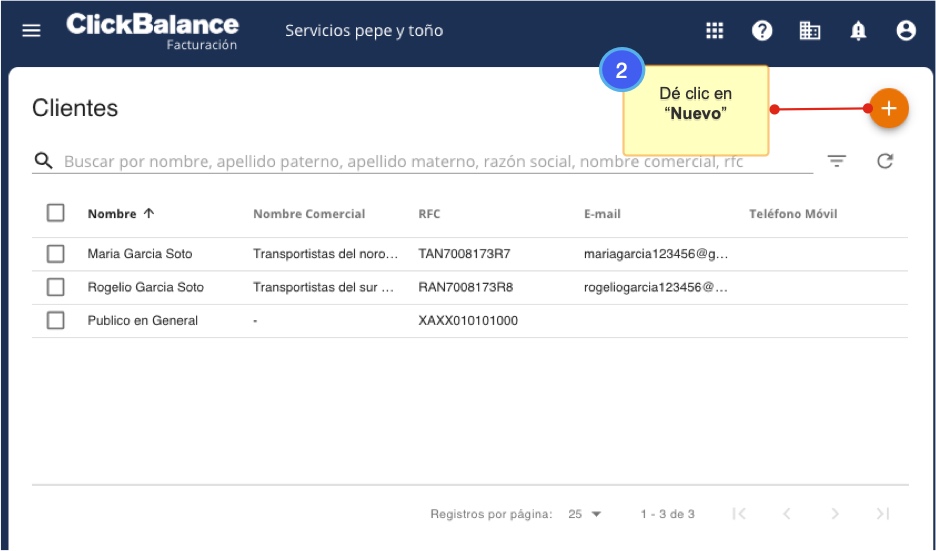Click the E-mail column header
Viewport: 936px width, 551px height.
pyautogui.click(x=602, y=214)
